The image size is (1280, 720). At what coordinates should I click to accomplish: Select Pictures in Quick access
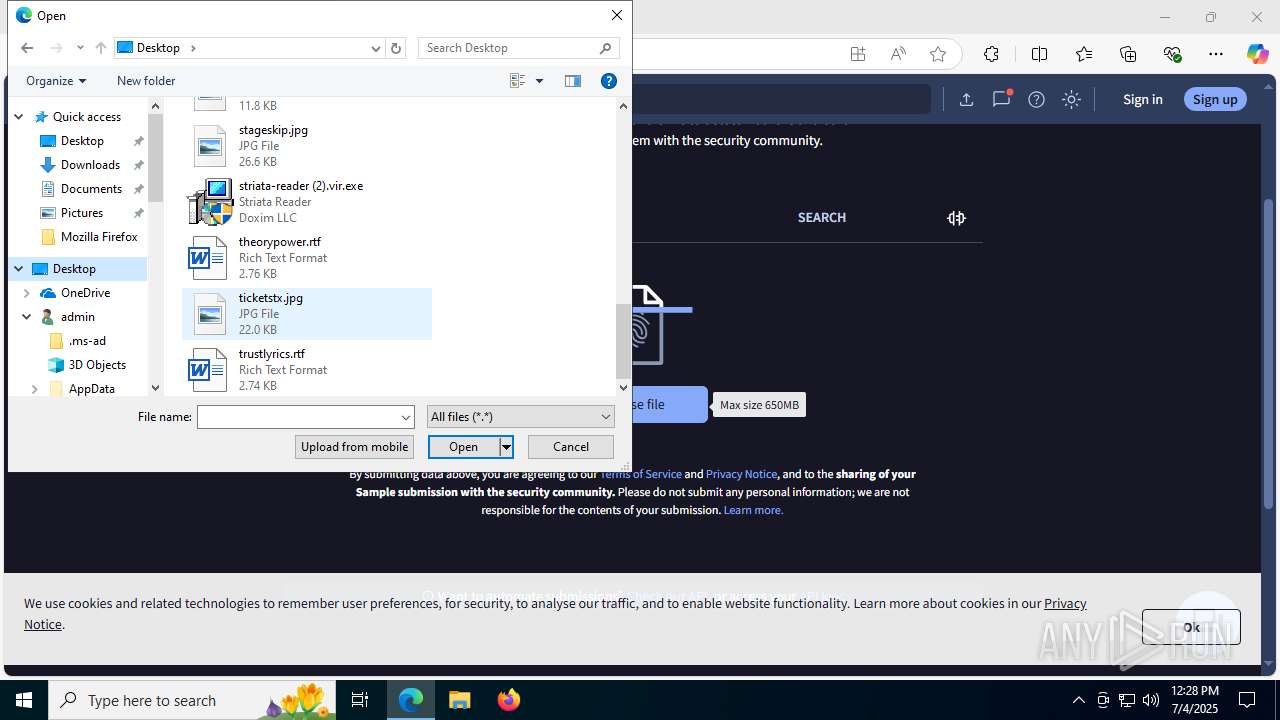82,213
